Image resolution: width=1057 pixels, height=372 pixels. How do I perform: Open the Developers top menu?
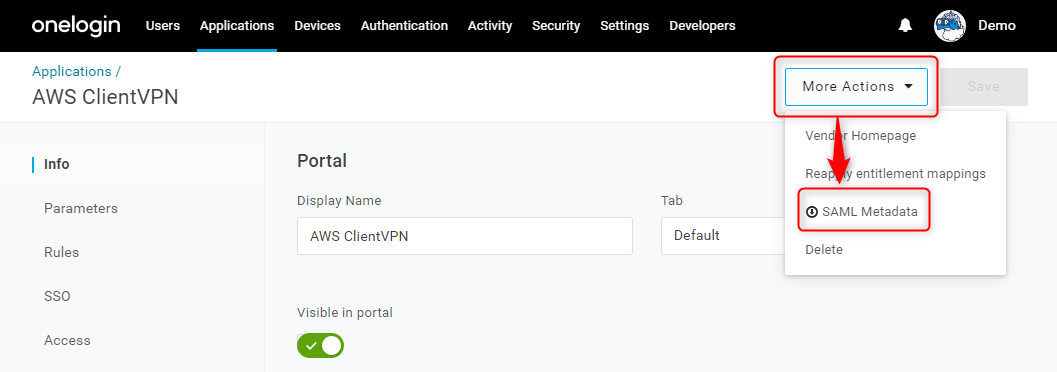(x=702, y=26)
